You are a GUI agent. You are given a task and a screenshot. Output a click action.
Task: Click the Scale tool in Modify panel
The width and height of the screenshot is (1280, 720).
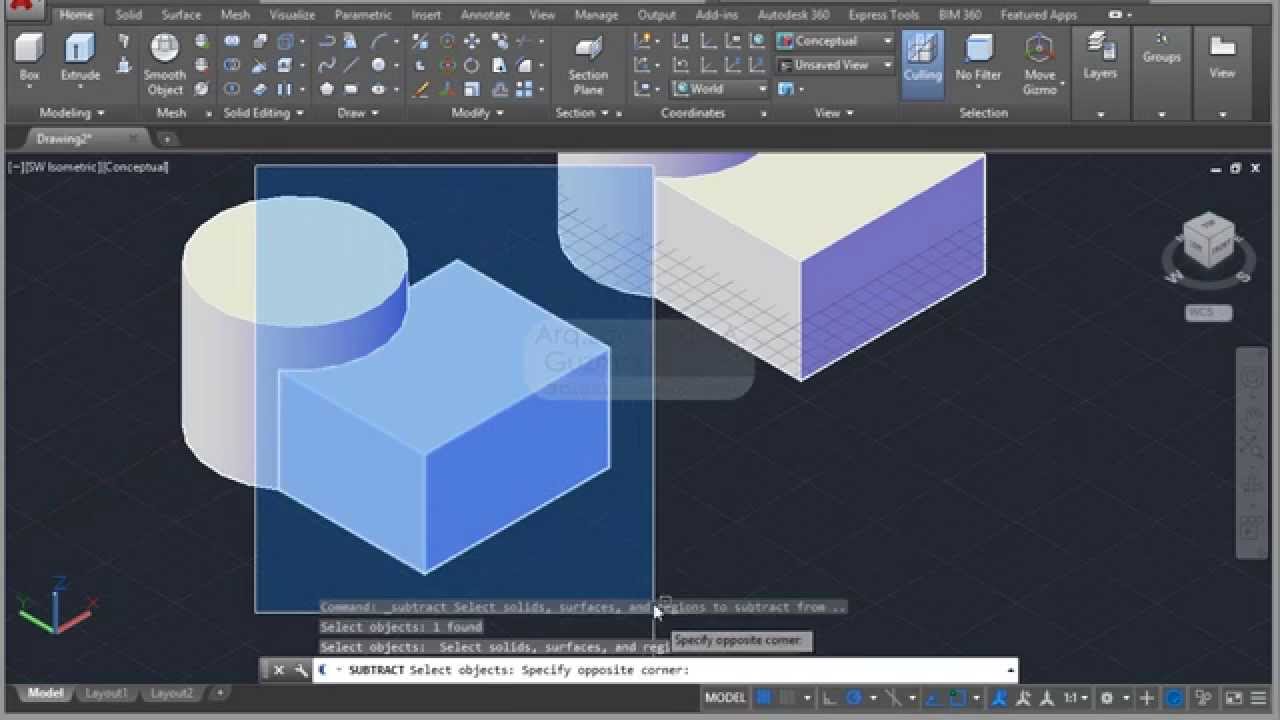[472, 89]
